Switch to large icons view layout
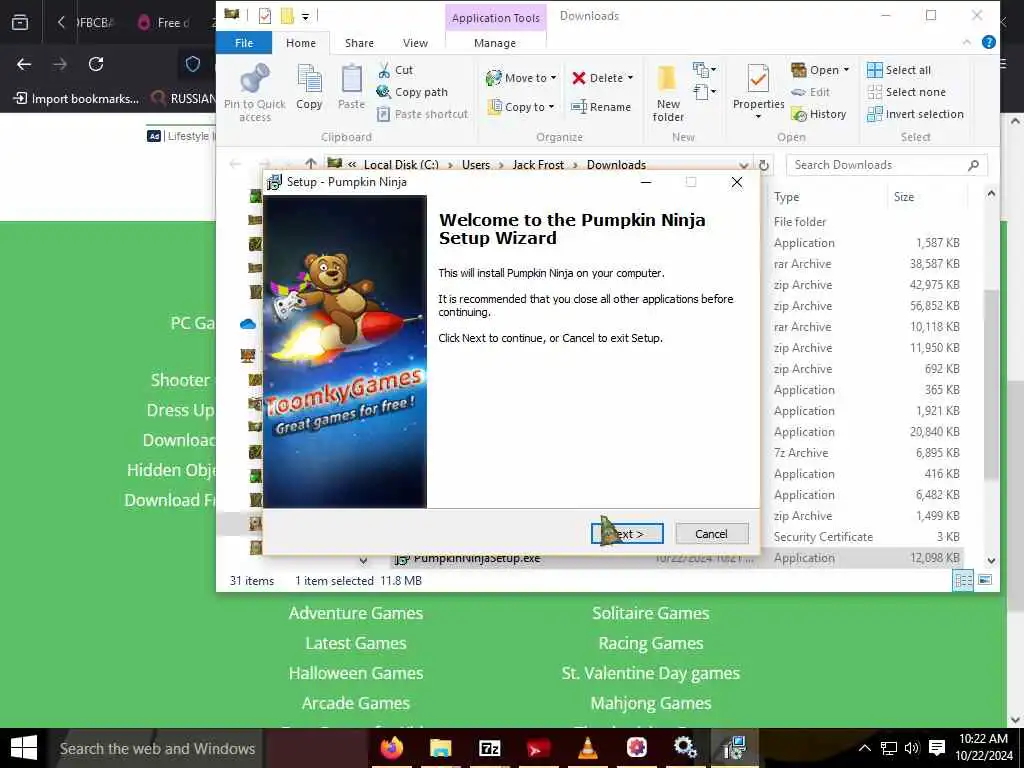 [985, 580]
